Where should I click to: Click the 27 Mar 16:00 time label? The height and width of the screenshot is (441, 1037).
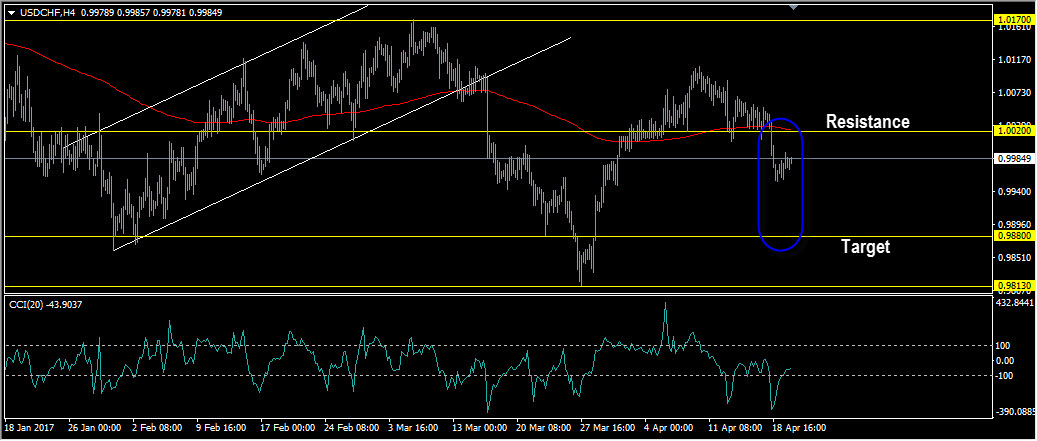[608, 428]
